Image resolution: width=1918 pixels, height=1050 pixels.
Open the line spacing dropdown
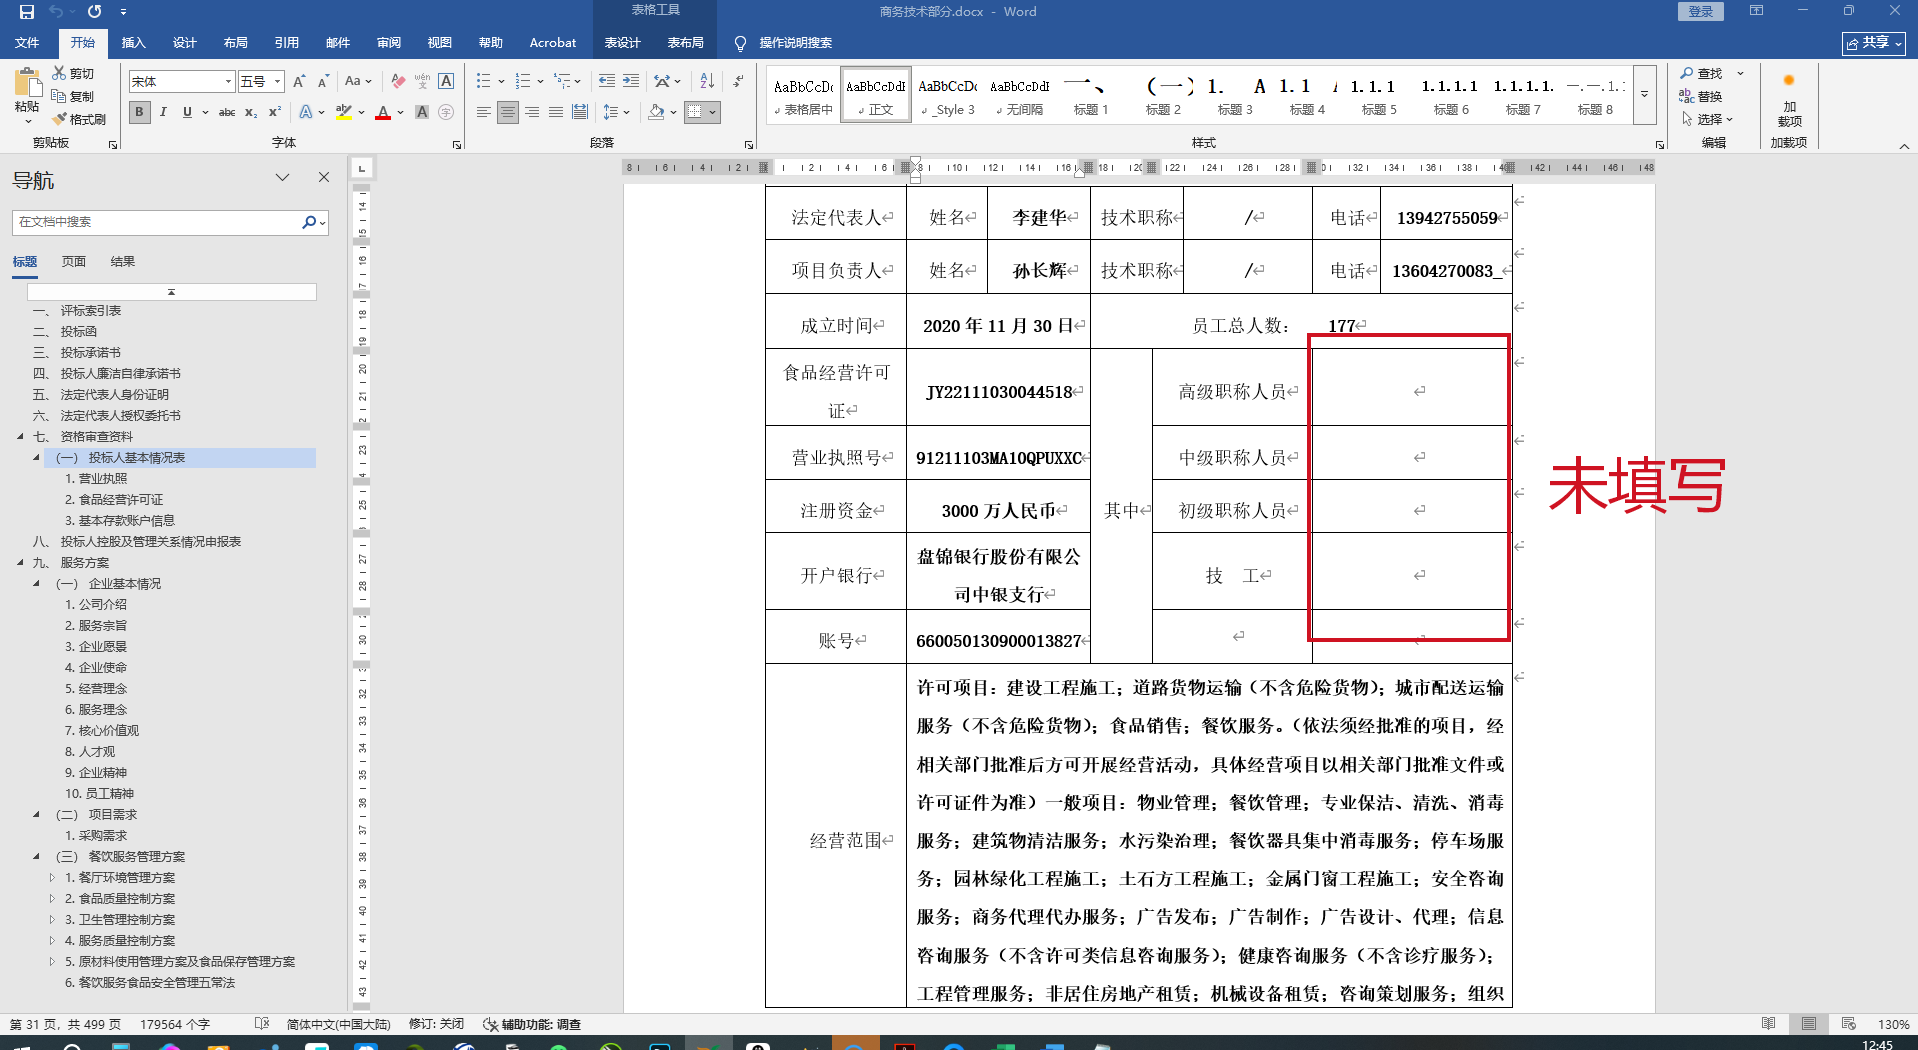pyautogui.click(x=616, y=112)
